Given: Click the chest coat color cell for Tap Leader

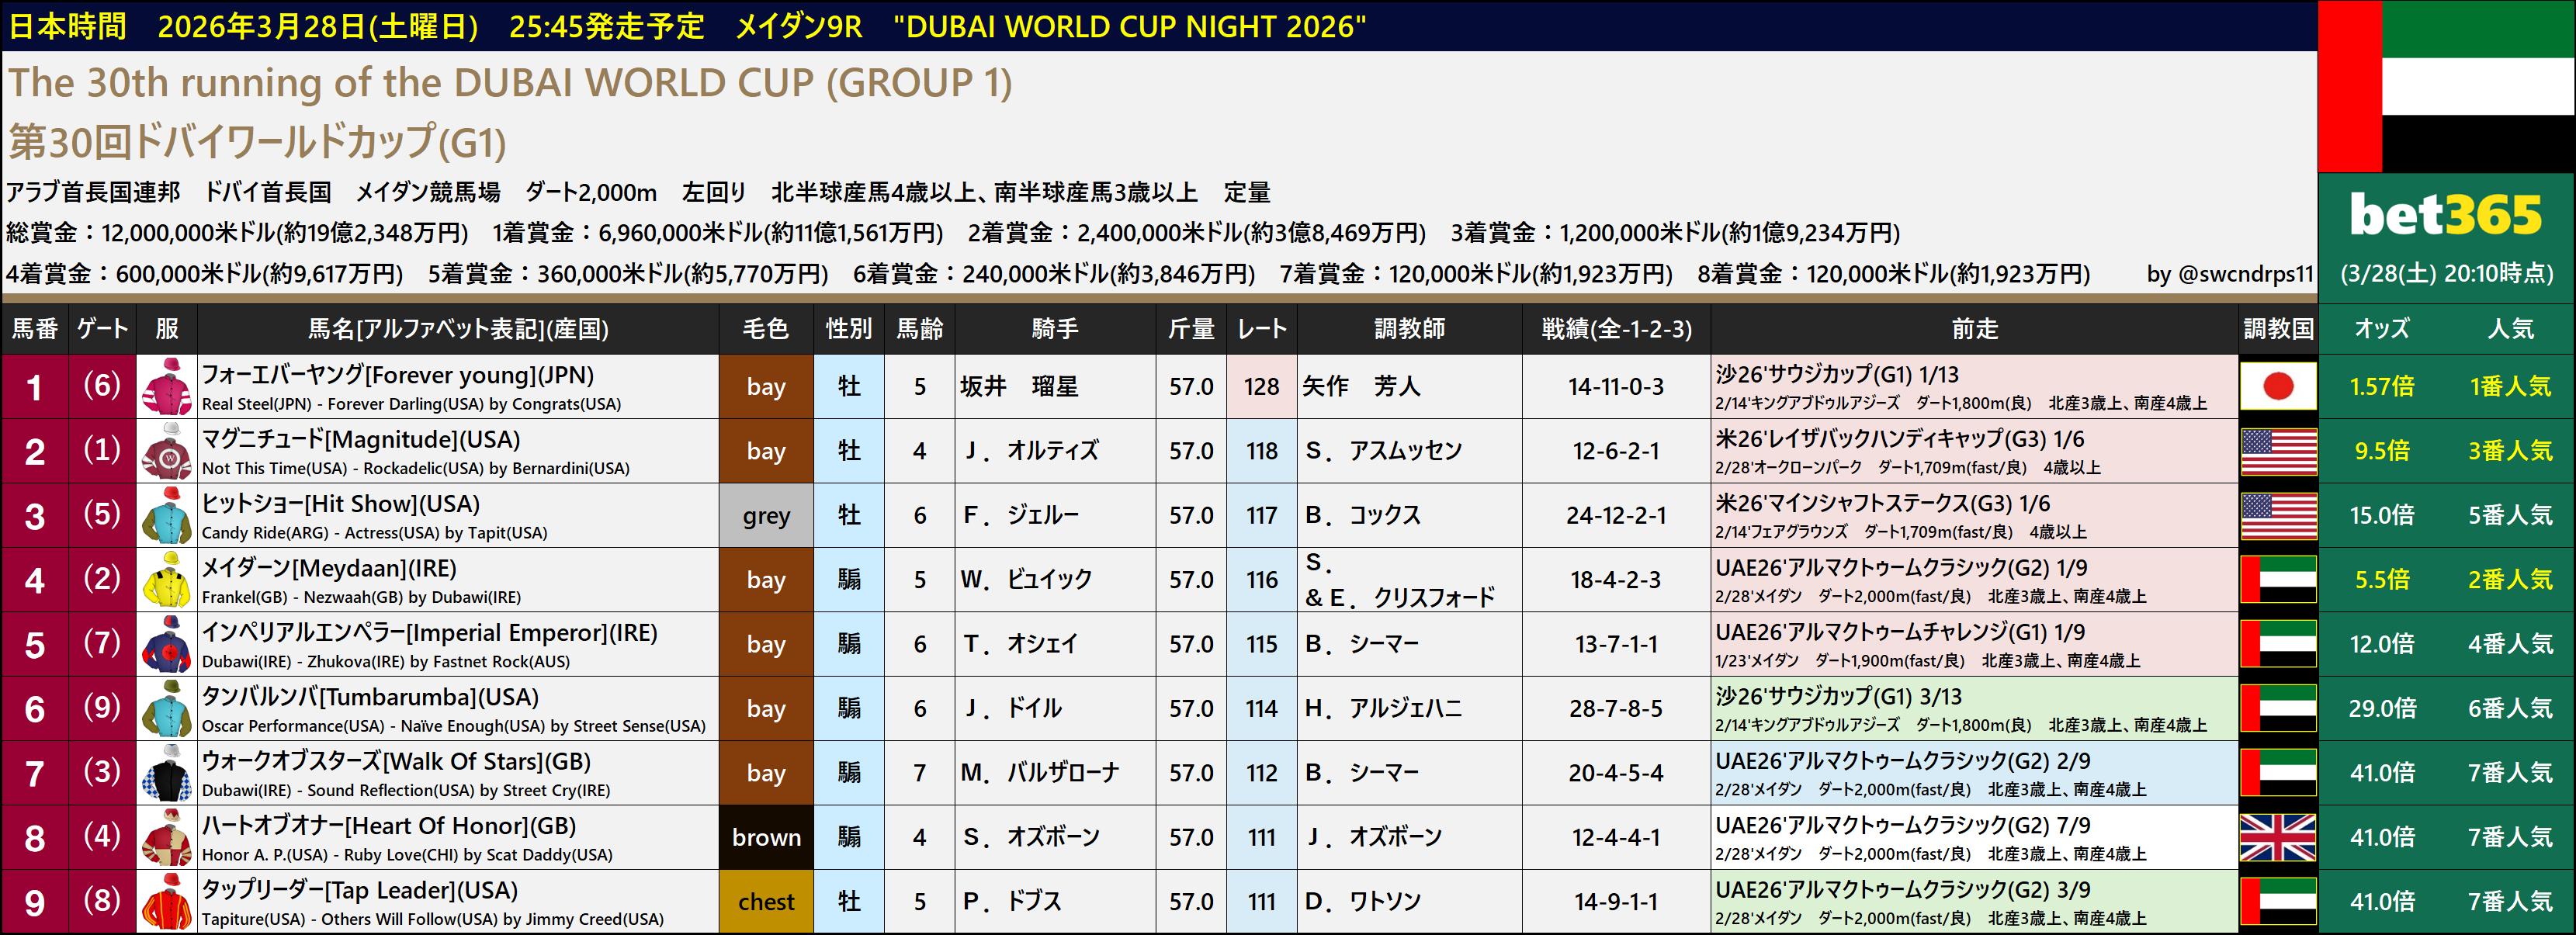Looking at the screenshot, I should coord(766,902).
